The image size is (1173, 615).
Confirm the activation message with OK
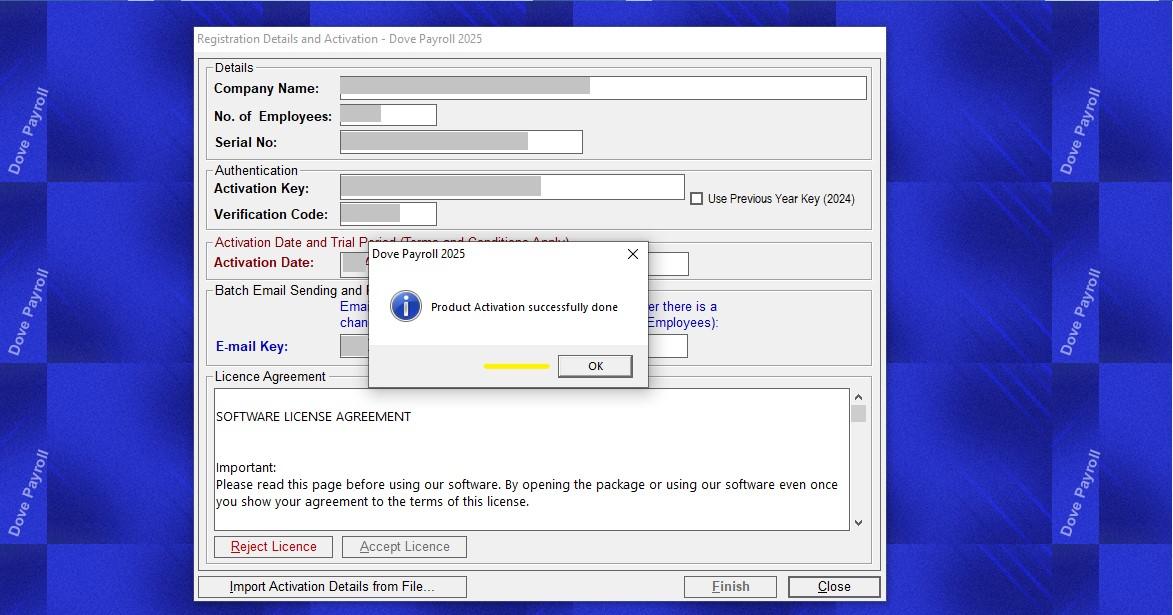click(595, 366)
